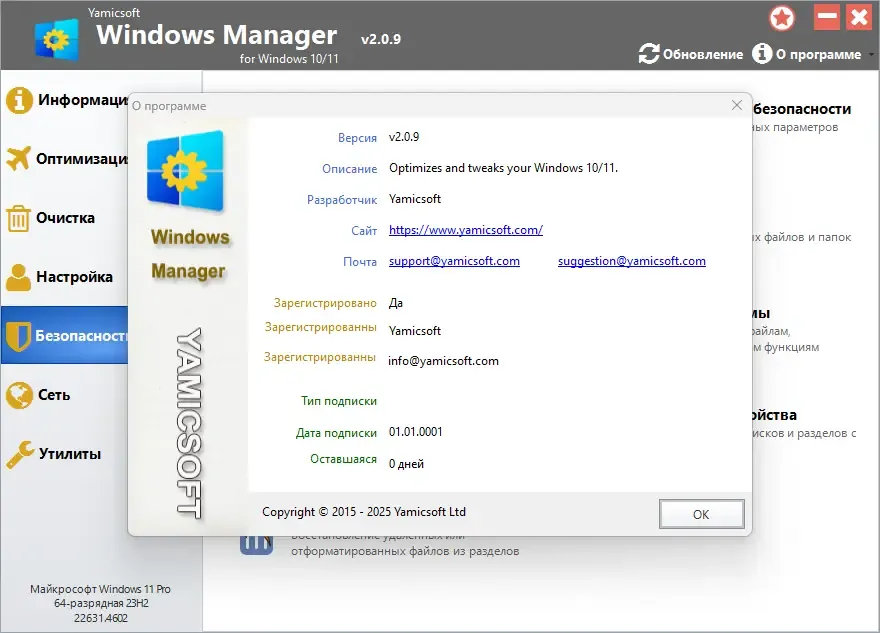Image resolution: width=880 pixels, height=633 pixels.
Task: Click the red star favorites icon
Action: (x=782, y=18)
